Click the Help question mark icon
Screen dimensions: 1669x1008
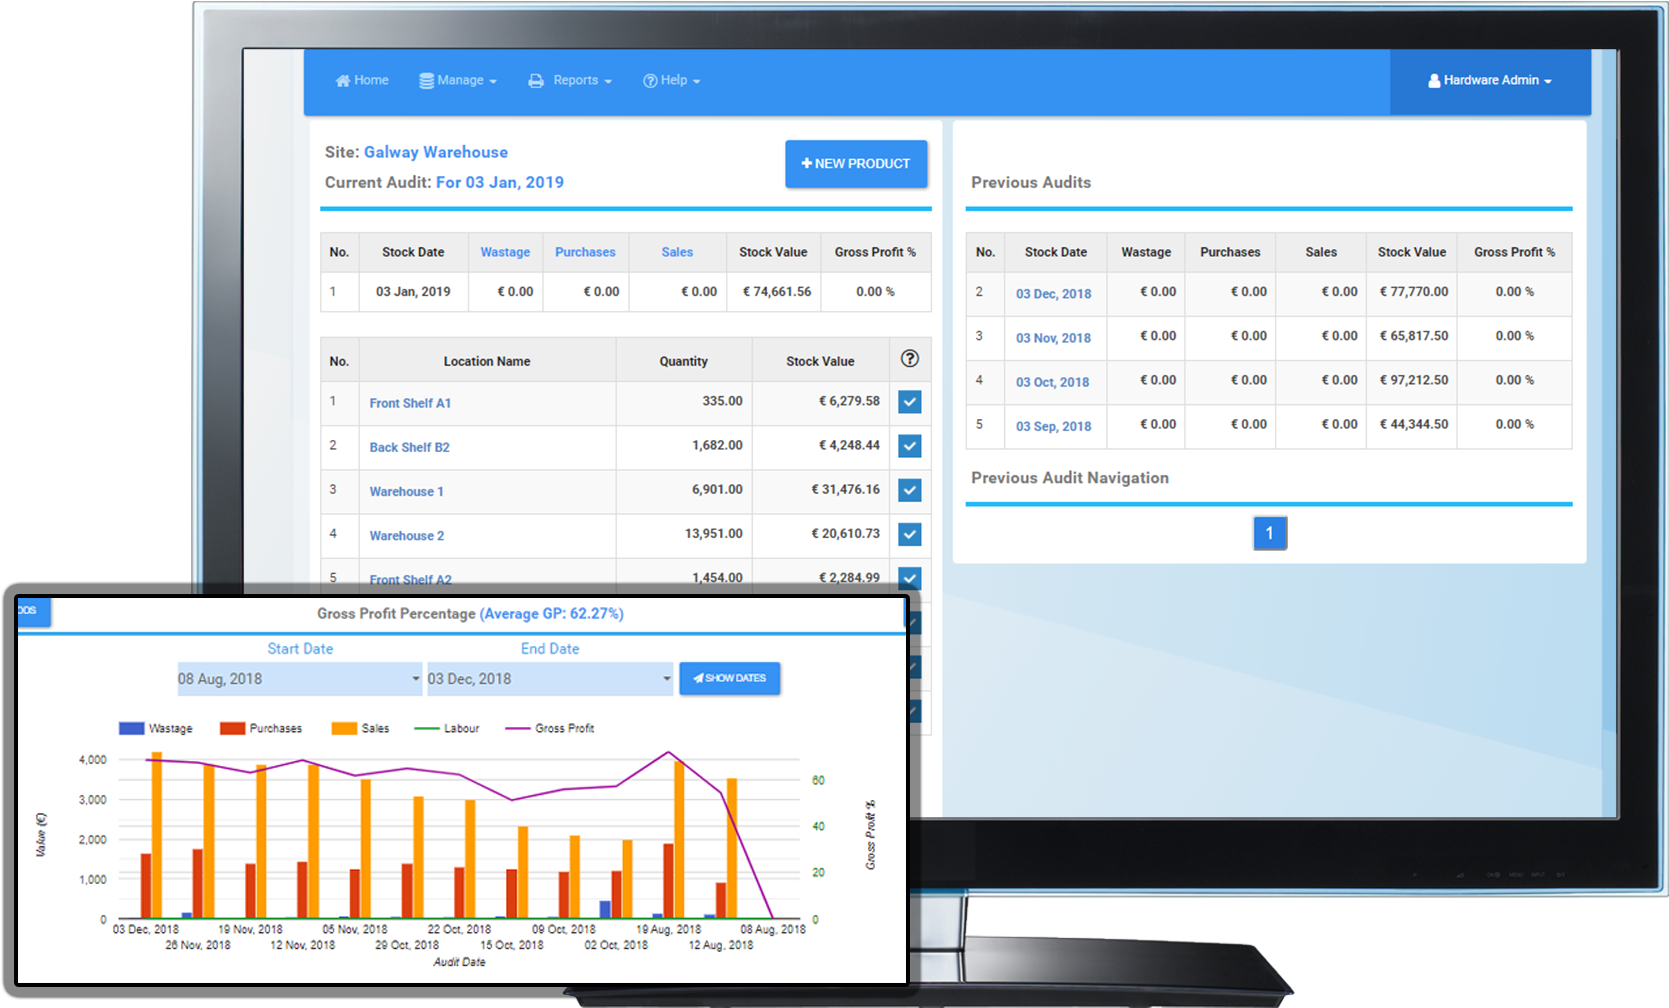(x=650, y=81)
